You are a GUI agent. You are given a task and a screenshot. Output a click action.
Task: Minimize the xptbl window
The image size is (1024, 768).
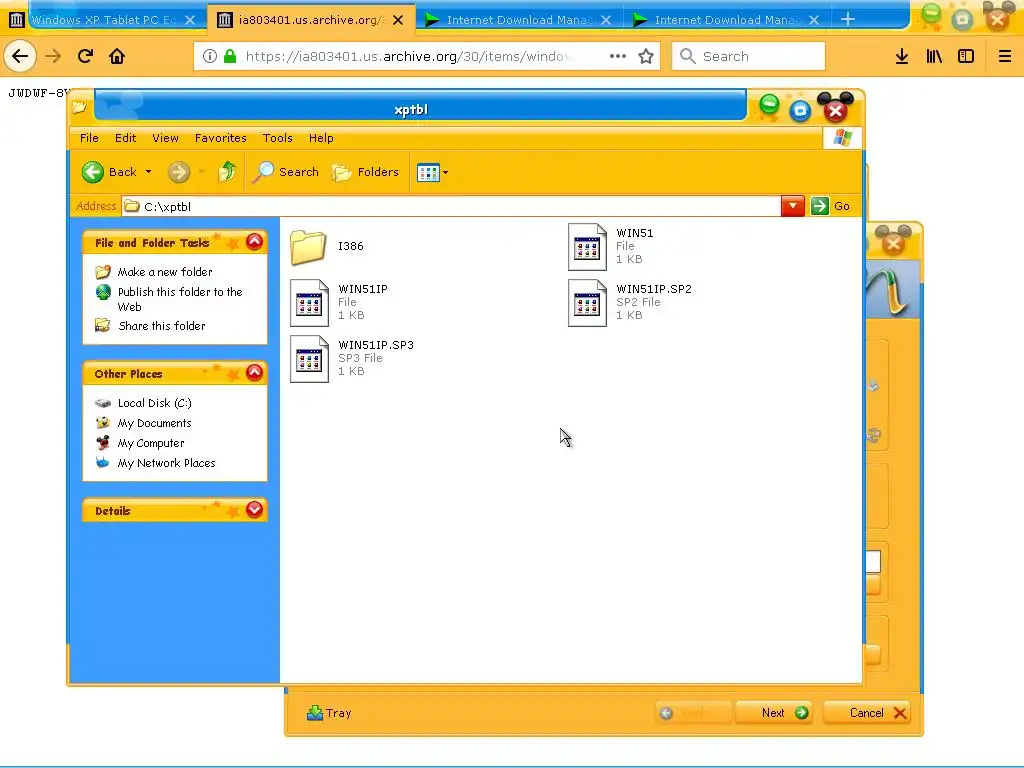click(769, 105)
